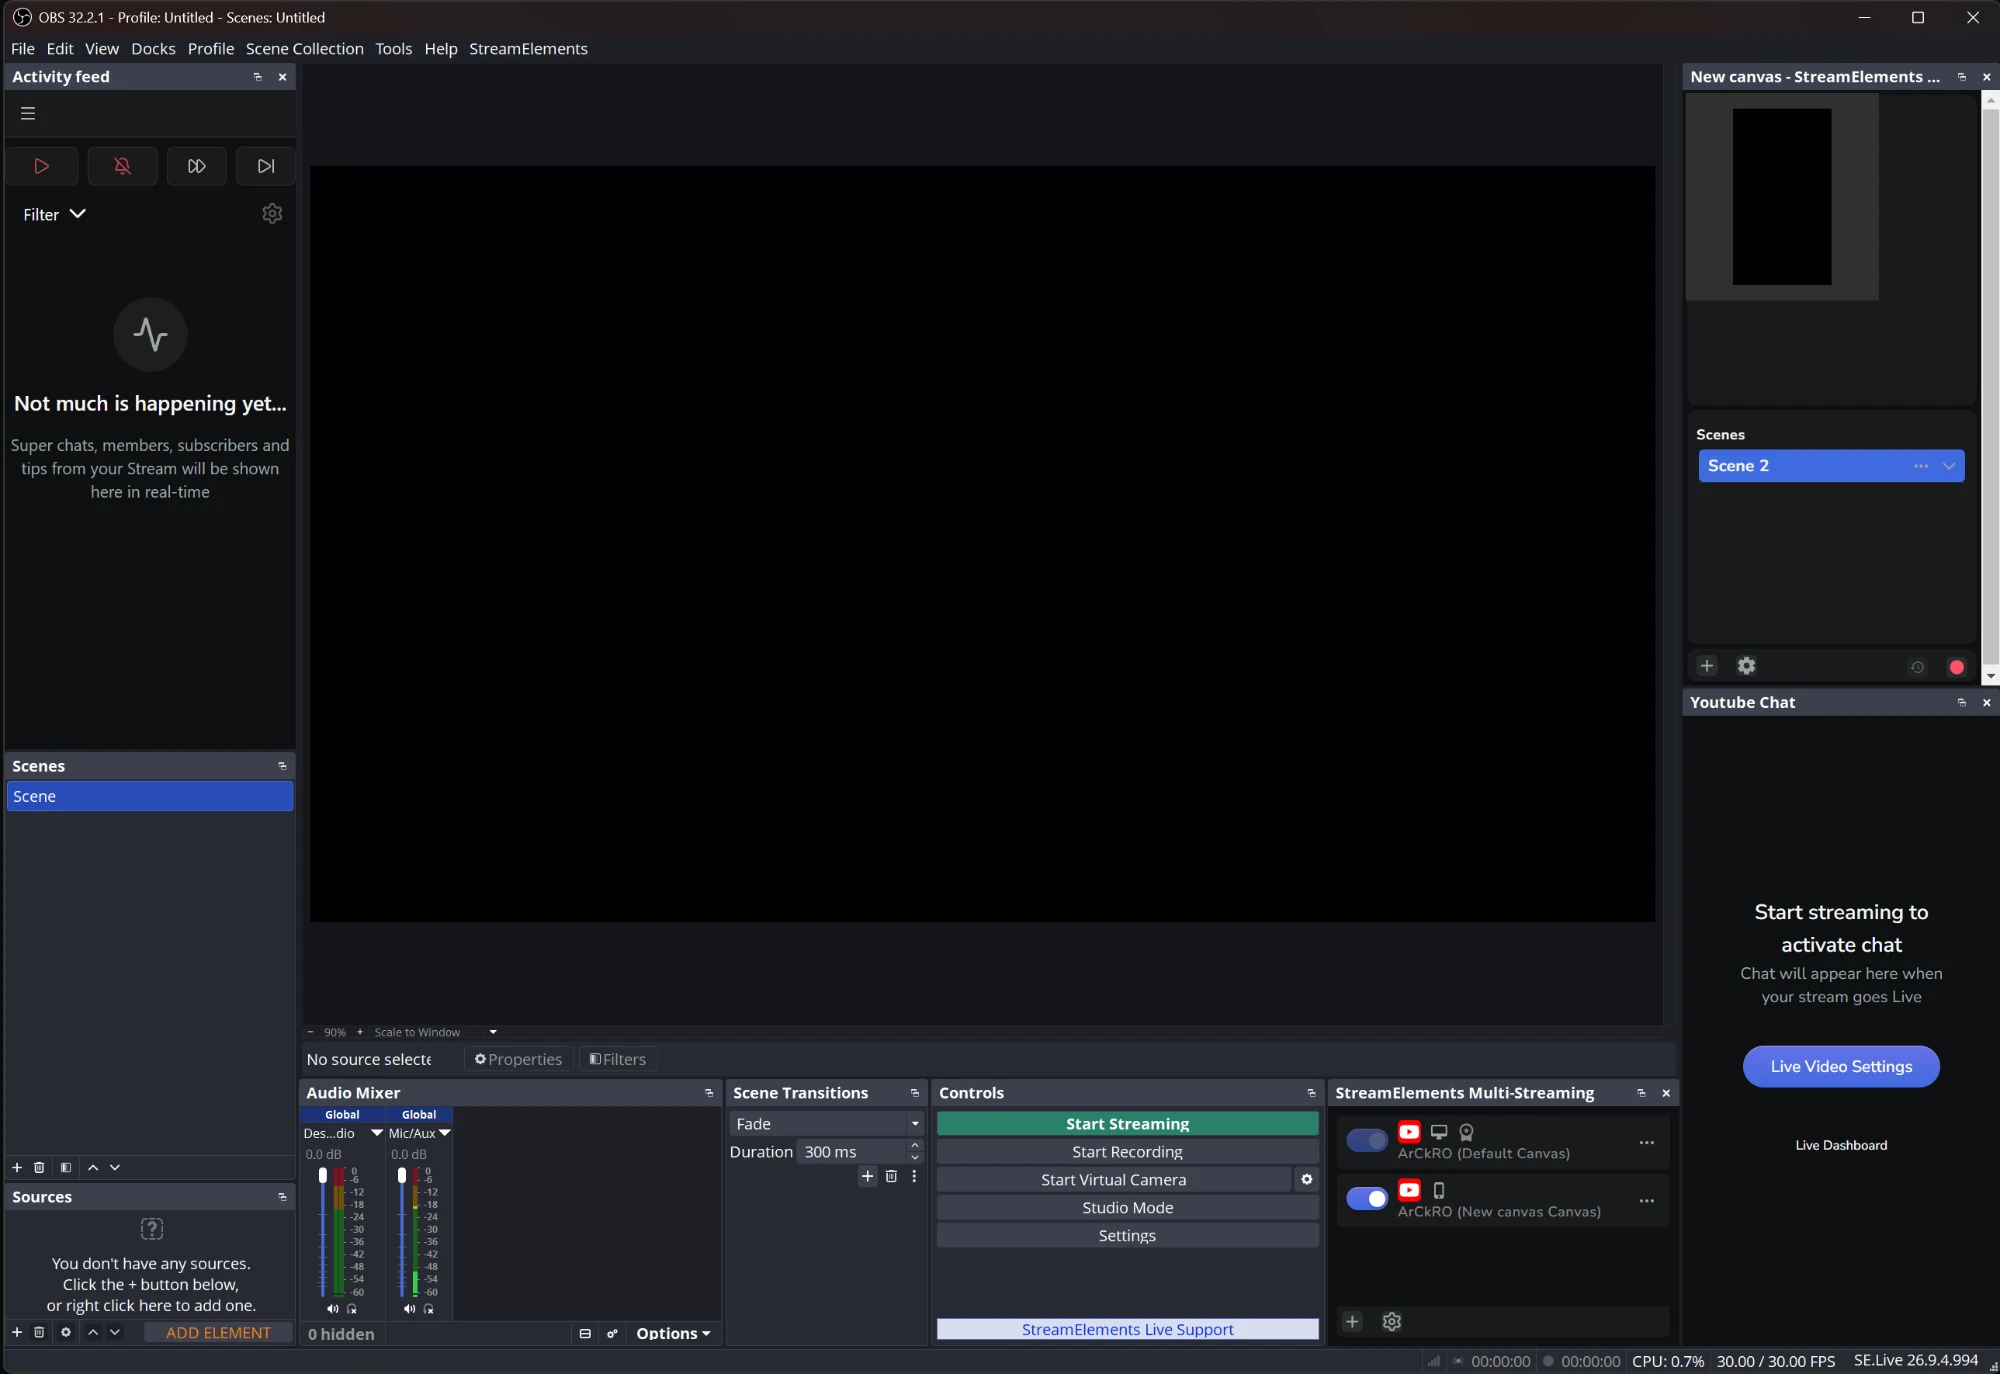Open New canvas dock gear settings
The width and height of the screenshot is (2000, 1374).
pos(1747,666)
